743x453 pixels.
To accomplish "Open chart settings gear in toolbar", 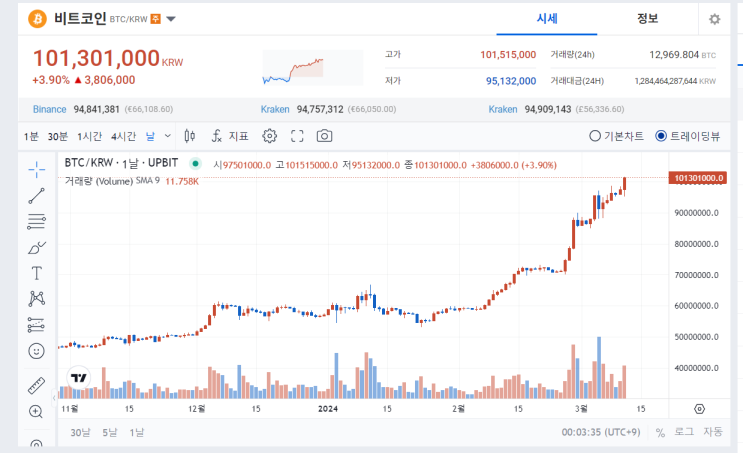I will click(269, 136).
